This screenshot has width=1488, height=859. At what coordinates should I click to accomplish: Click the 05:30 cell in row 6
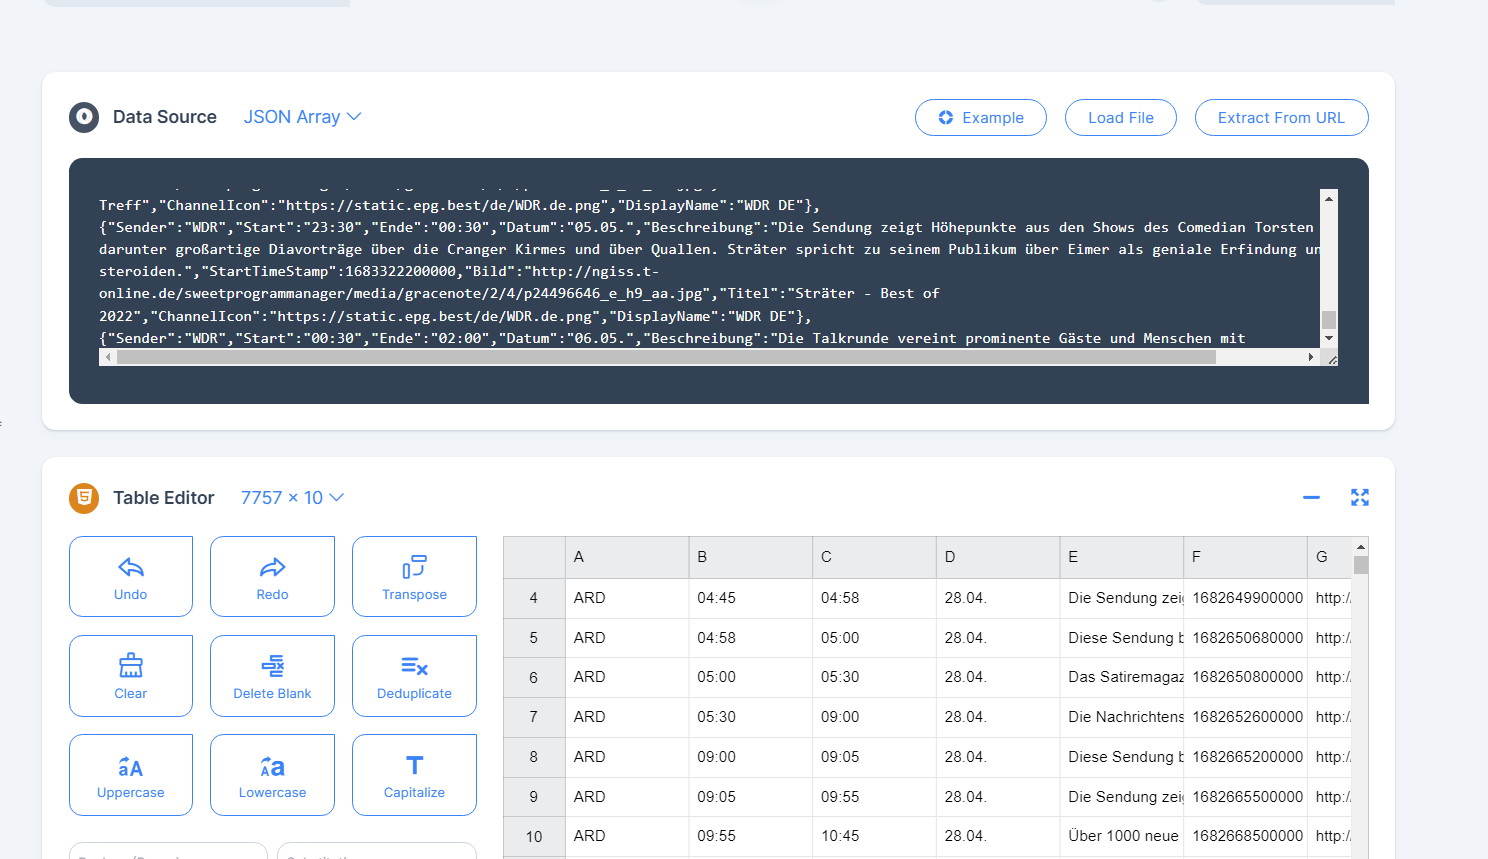coord(874,677)
